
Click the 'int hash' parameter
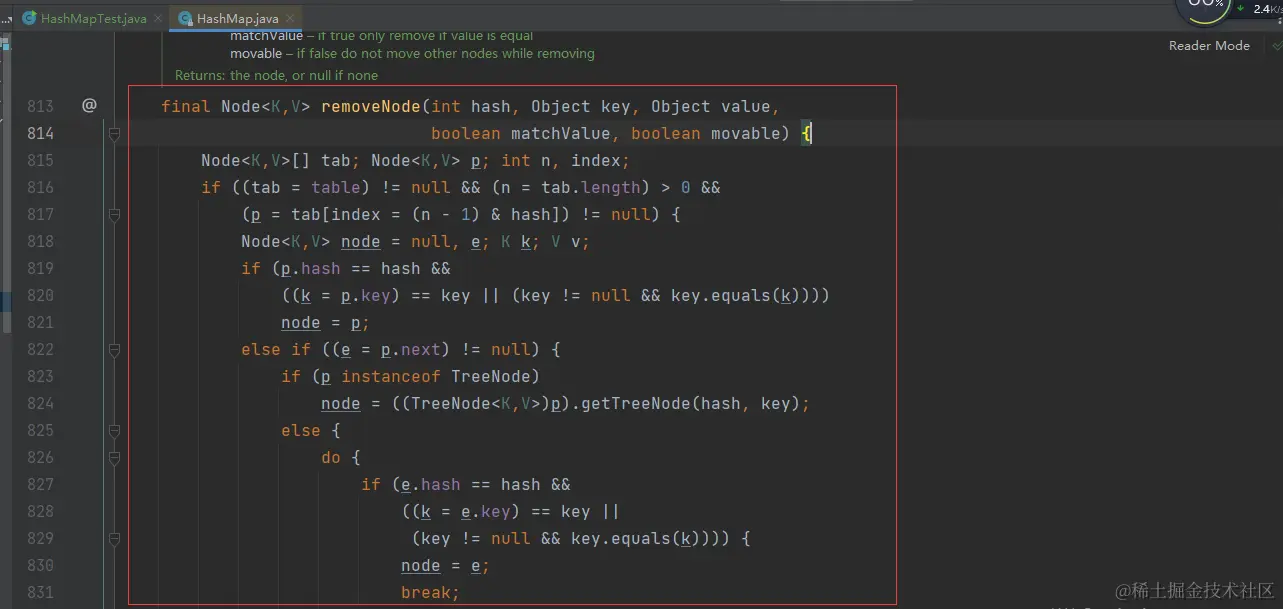470,106
